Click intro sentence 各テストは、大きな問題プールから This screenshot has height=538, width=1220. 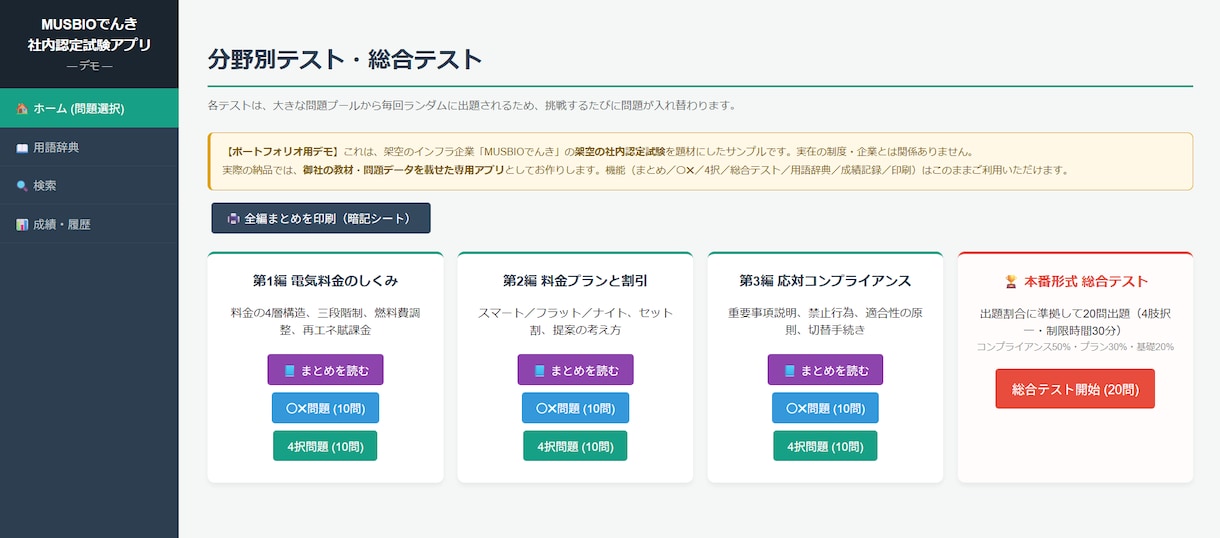click(x=472, y=105)
